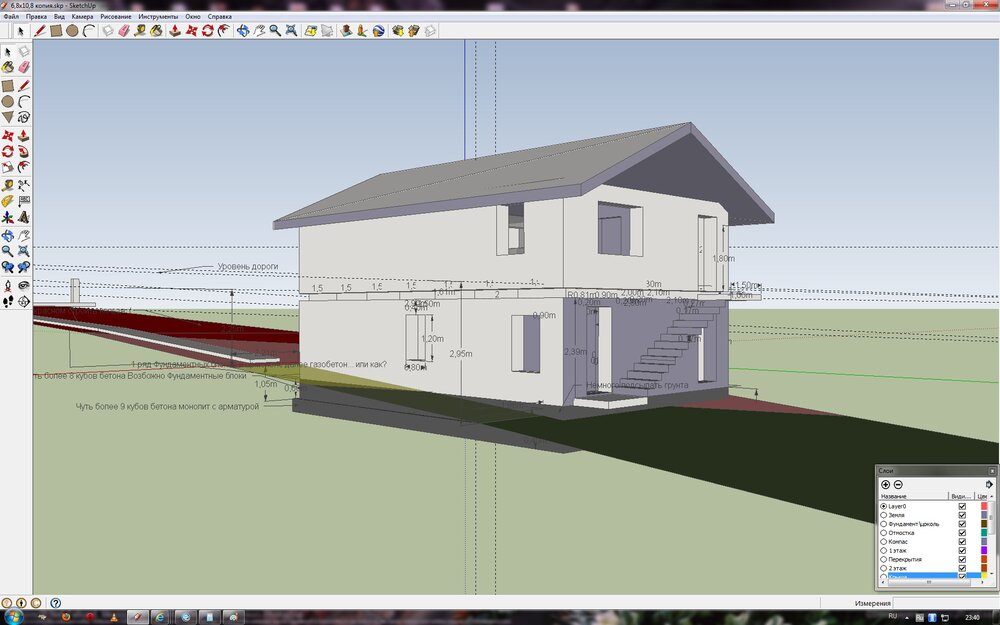Open the Инструменты menu

[159, 17]
